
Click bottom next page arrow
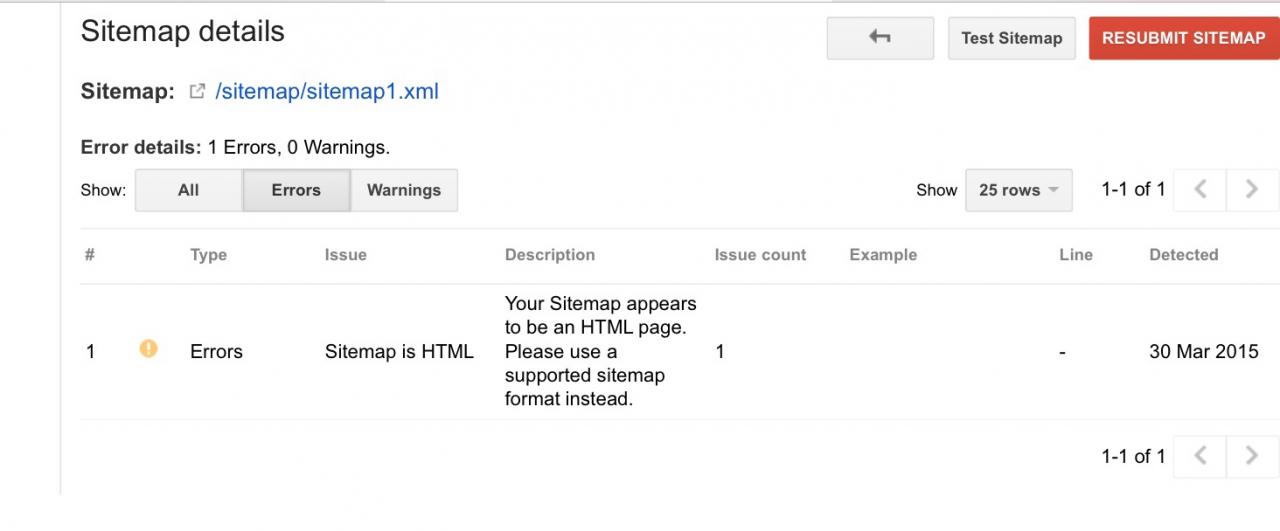tap(1252, 456)
